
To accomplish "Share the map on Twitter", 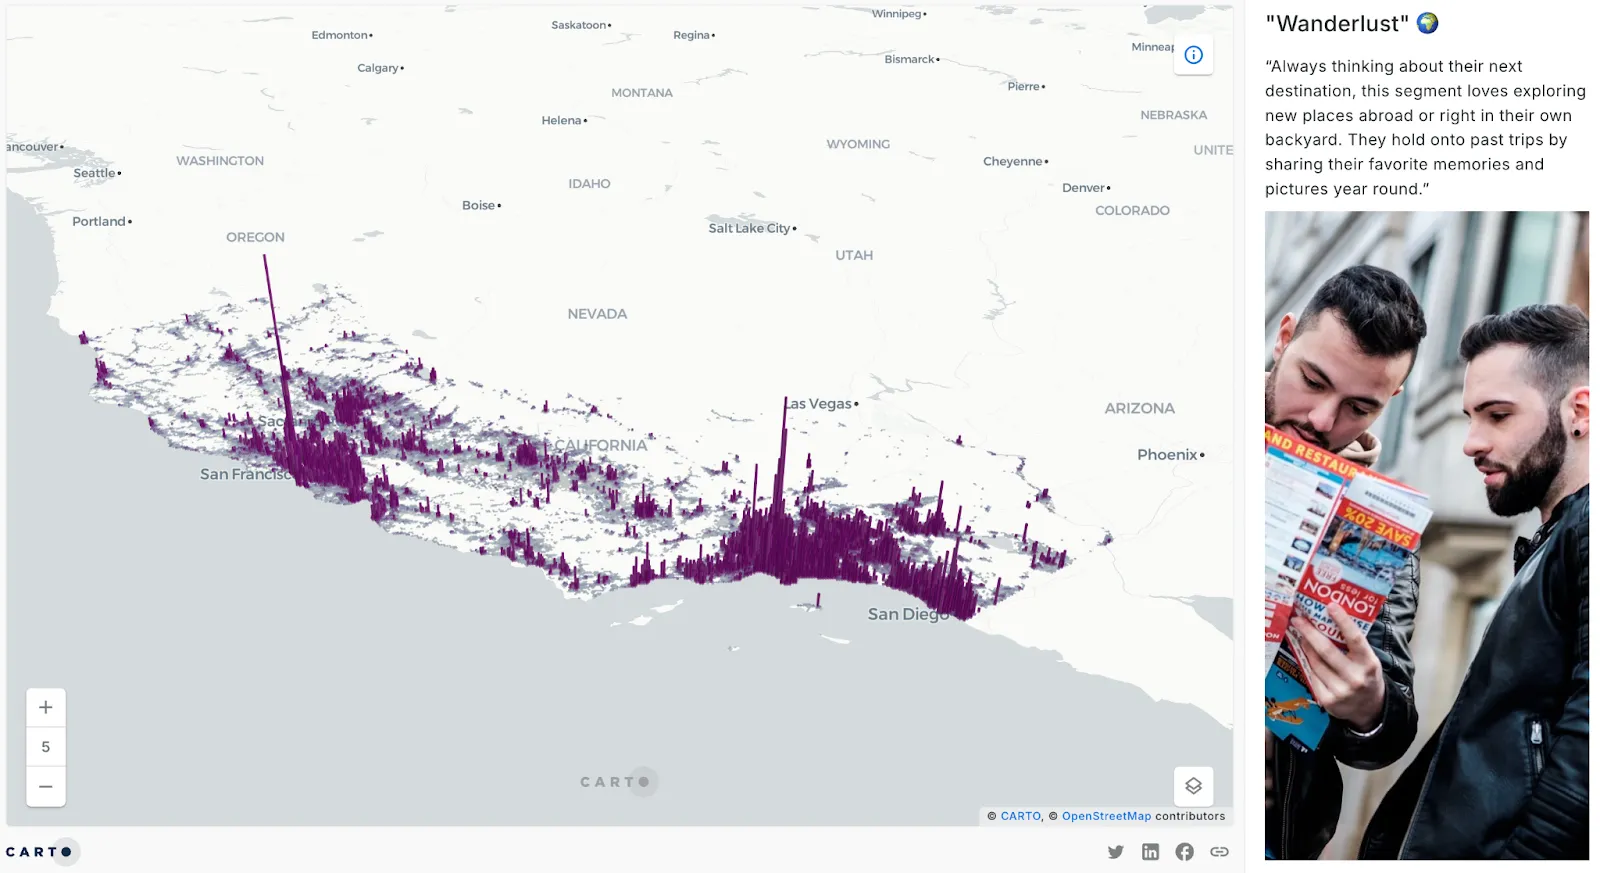I will (x=1116, y=852).
